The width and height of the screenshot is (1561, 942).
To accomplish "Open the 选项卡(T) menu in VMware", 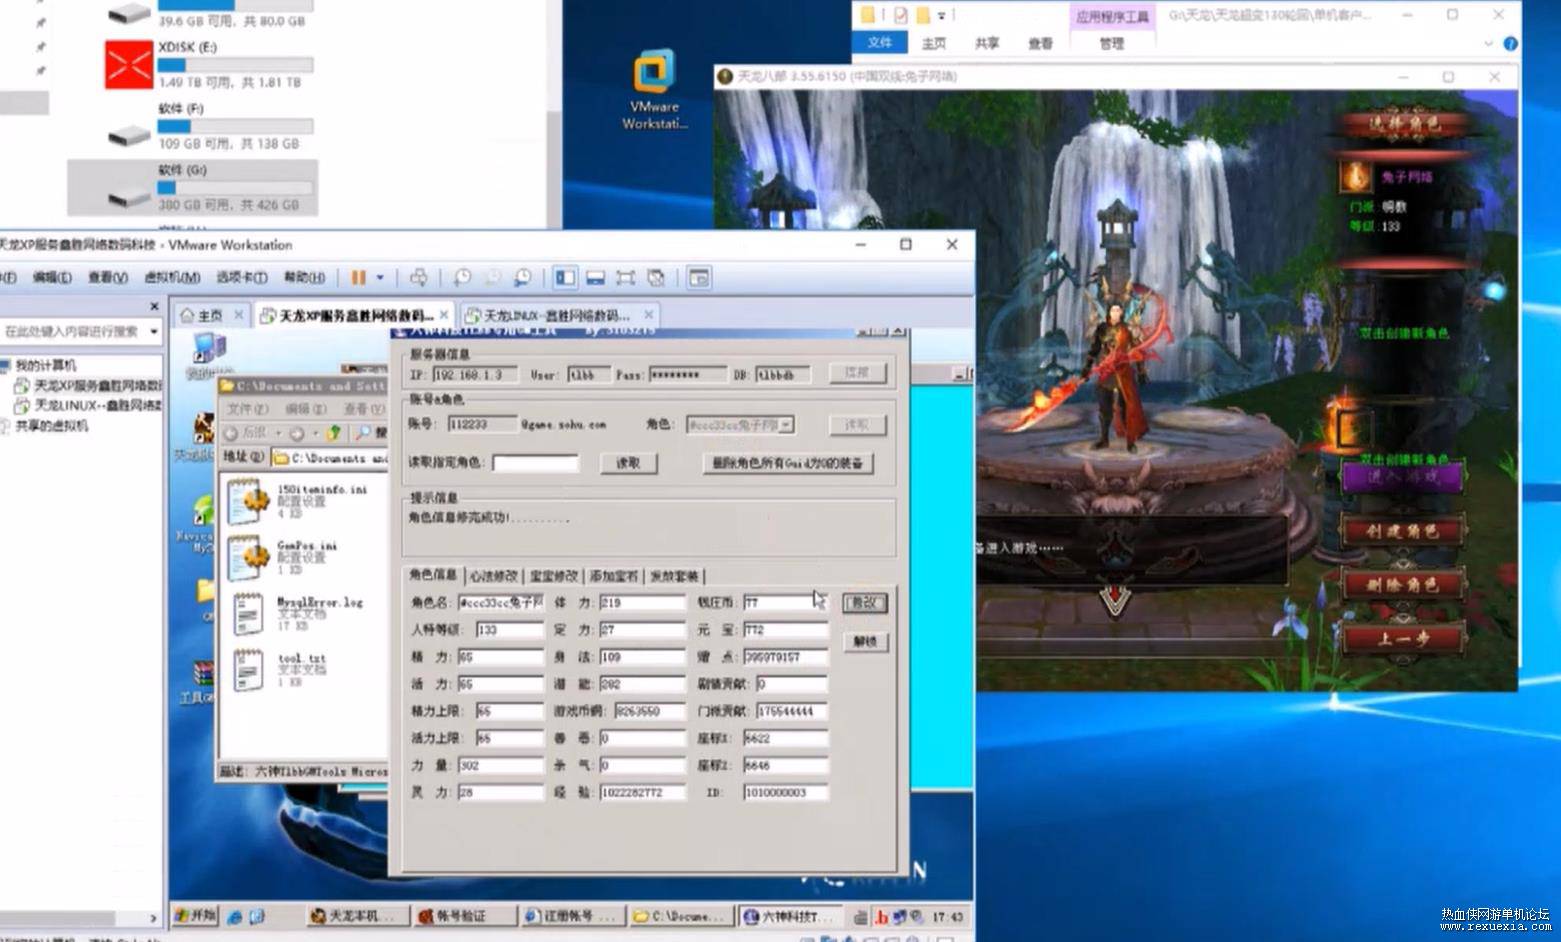I will tap(242, 277).
